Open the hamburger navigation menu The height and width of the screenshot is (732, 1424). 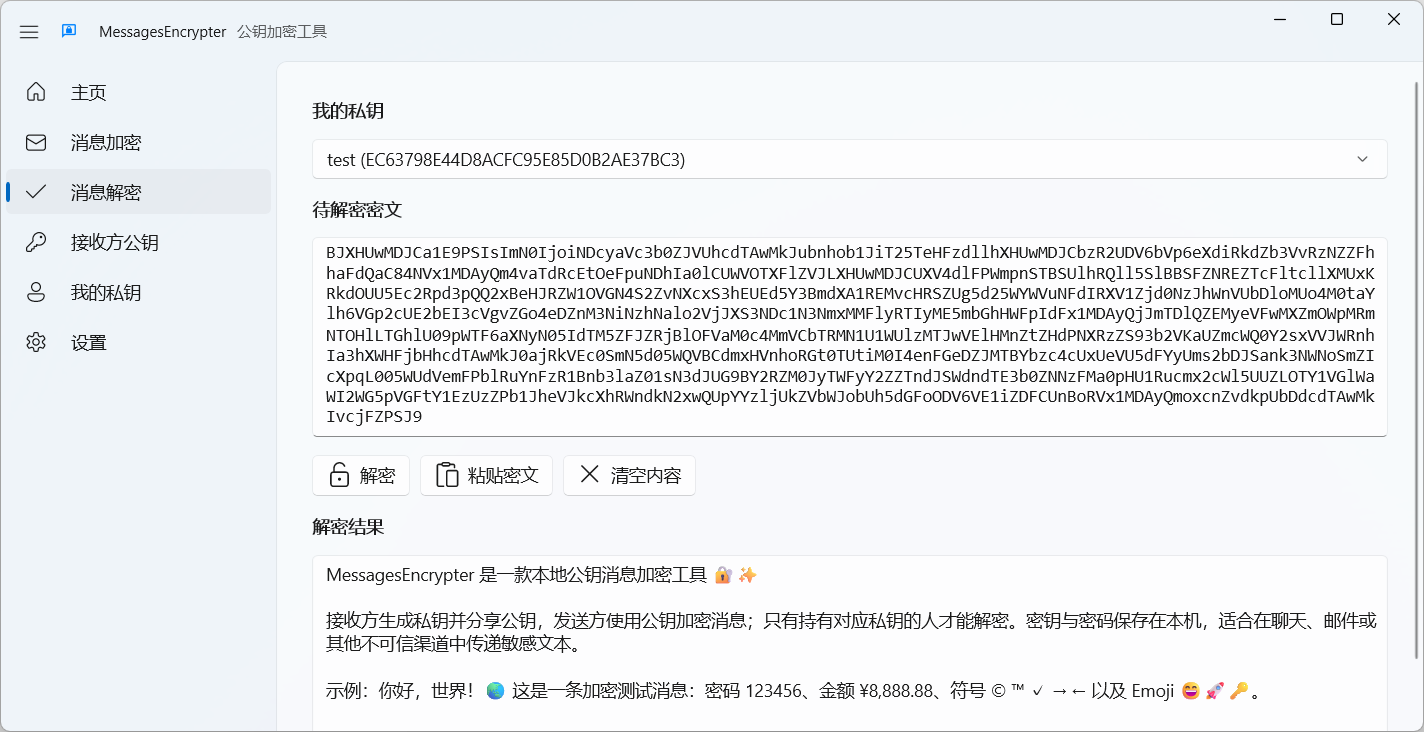[29, 32]
